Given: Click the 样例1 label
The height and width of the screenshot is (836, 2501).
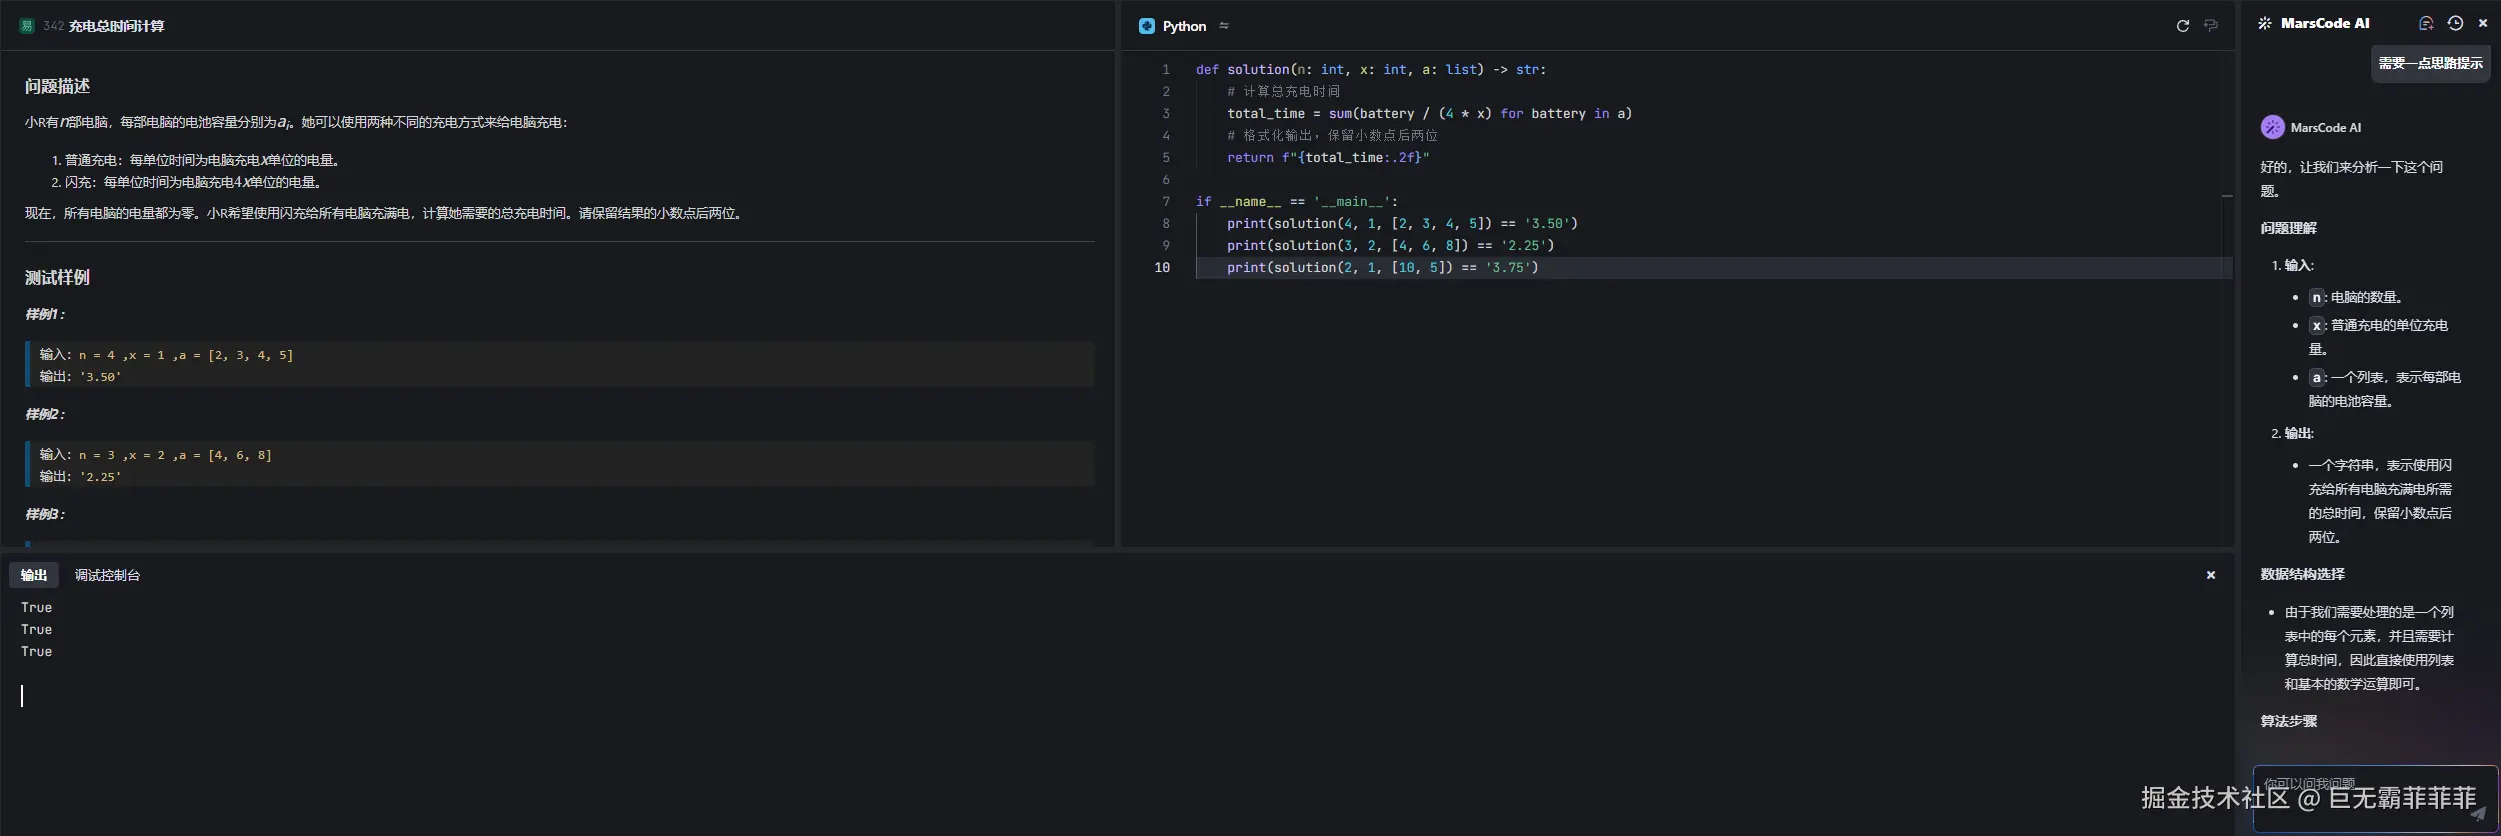Looking at the screenshot, I should click(45, 314).
